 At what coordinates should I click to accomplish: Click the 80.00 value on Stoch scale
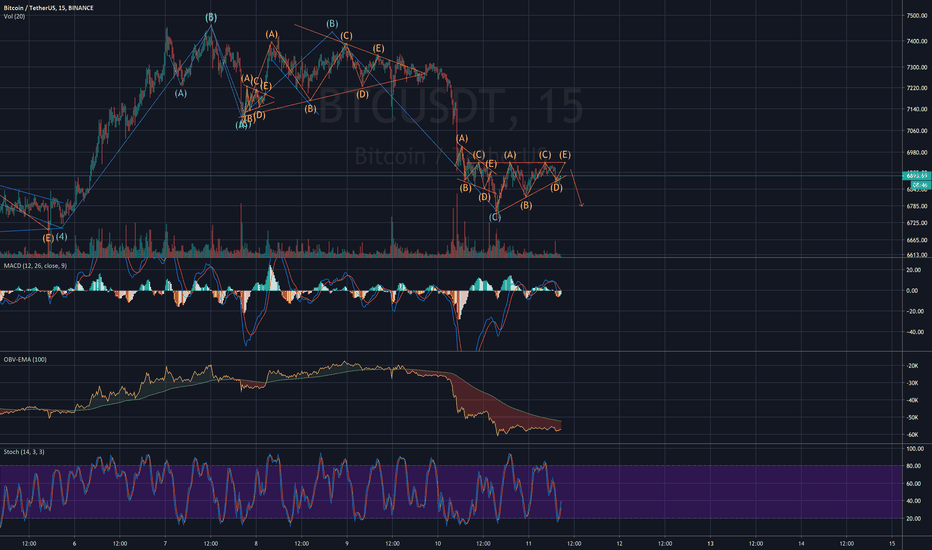tap(914, 467)
